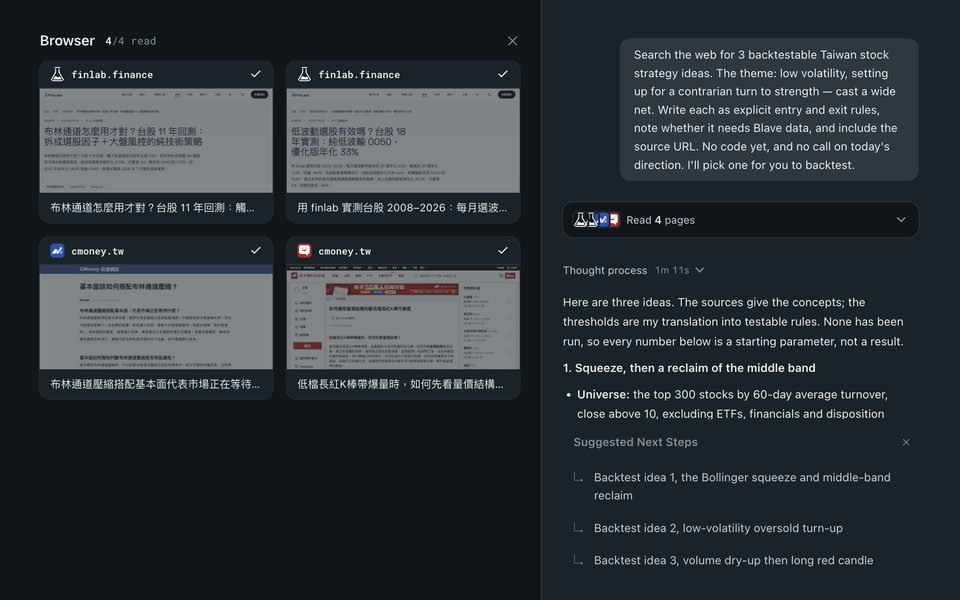Click the flask icon on the 用 finlab 實測台股 card
The width and height of the screenshot is (960, 600).
click(x=304, y=74)
